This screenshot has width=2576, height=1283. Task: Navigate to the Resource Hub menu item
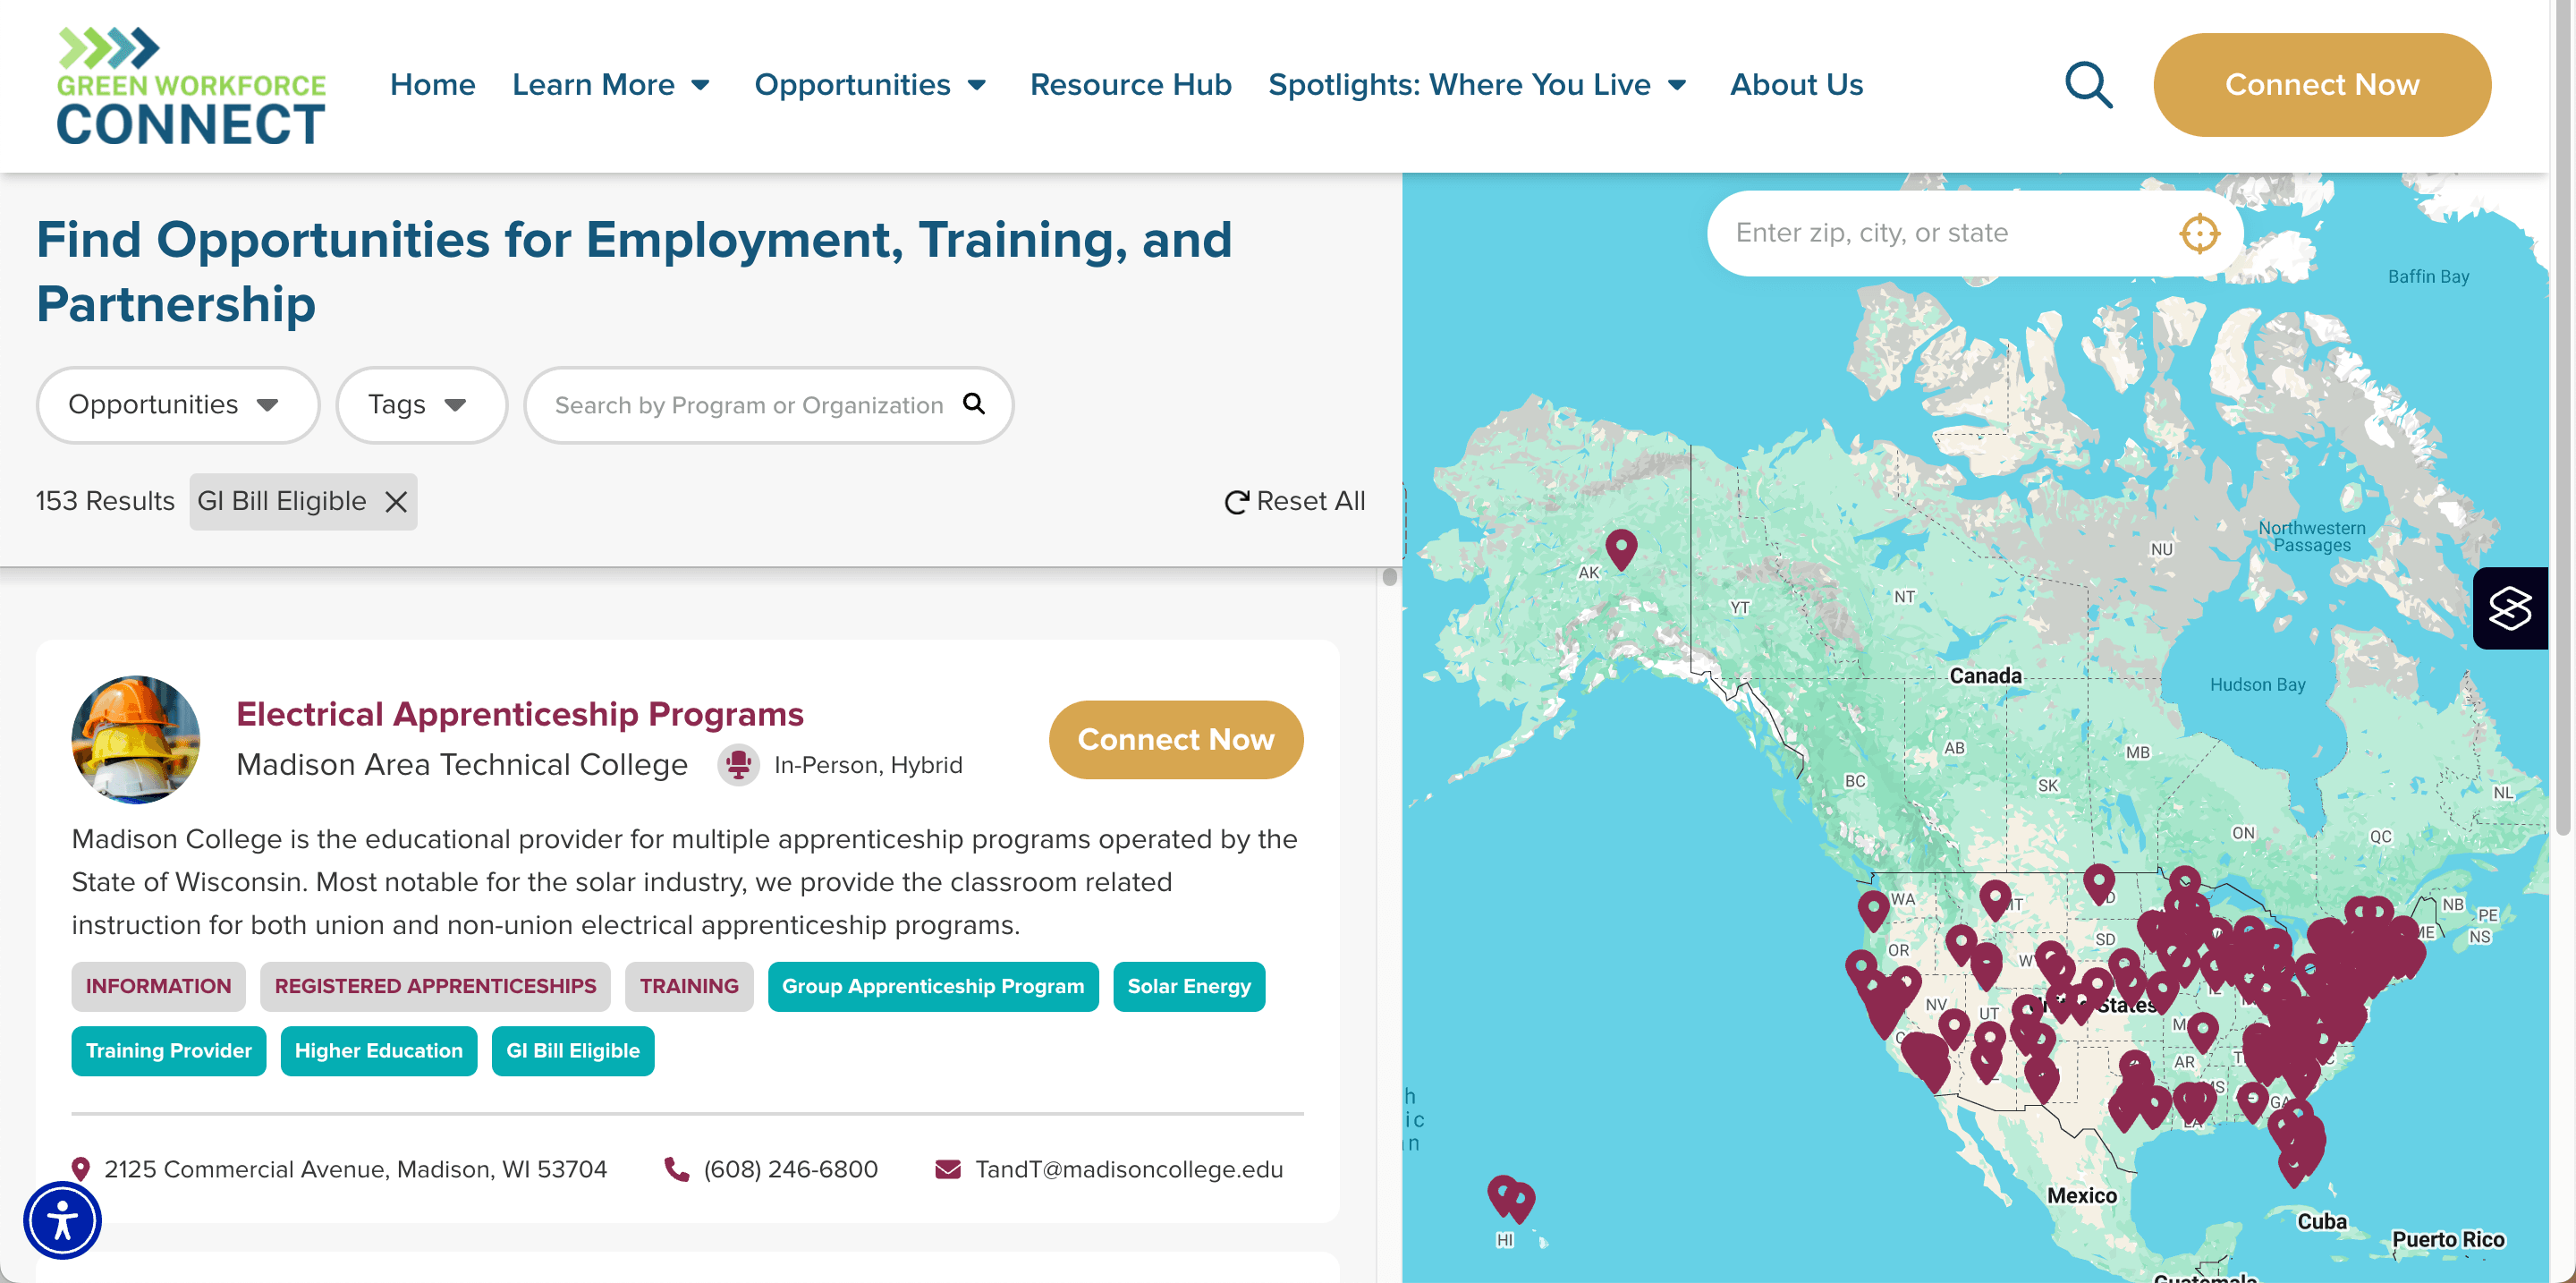pyautogui.click(x=1130, y=85)
